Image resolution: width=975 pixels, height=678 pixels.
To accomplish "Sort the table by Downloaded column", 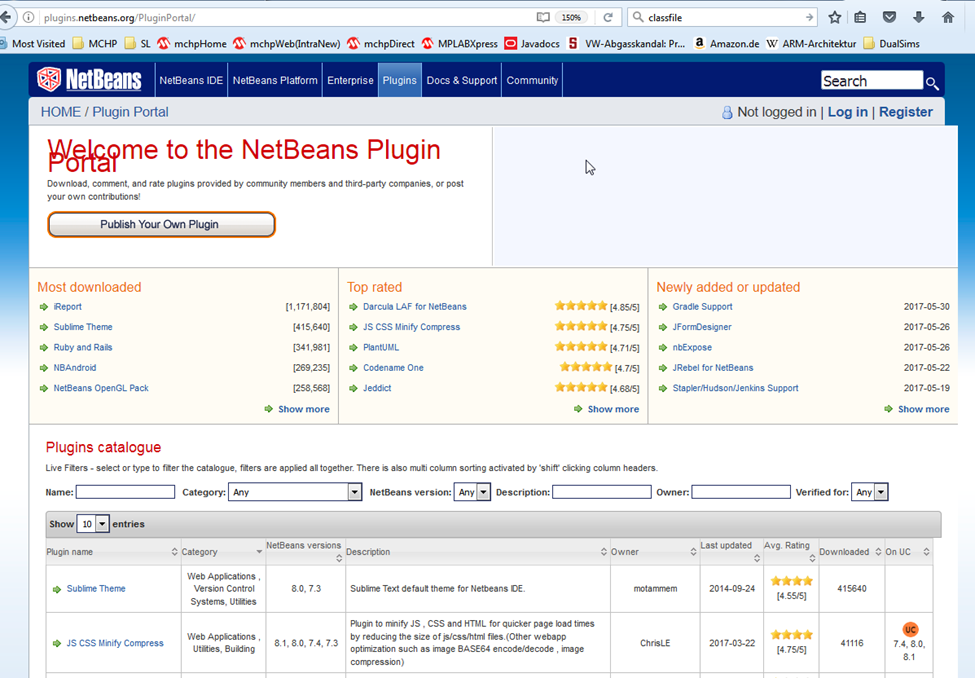I will point(851,552).
